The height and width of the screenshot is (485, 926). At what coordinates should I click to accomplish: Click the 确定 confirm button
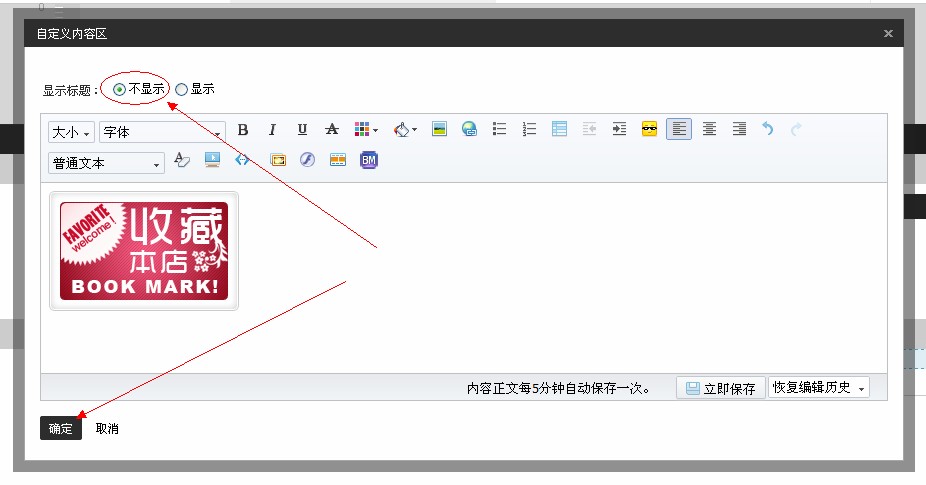(61, 428)
